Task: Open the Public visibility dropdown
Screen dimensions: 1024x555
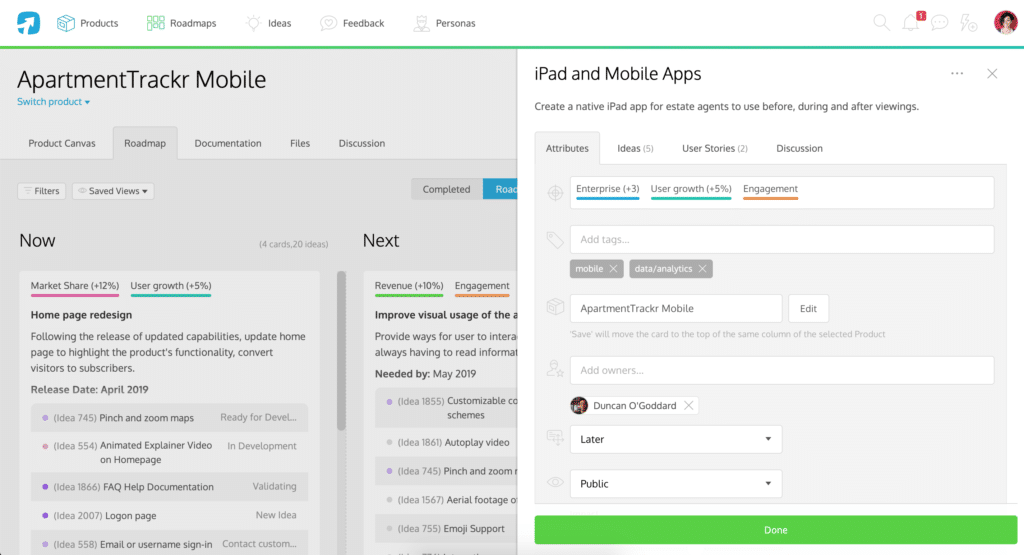Action: (676, 484)
